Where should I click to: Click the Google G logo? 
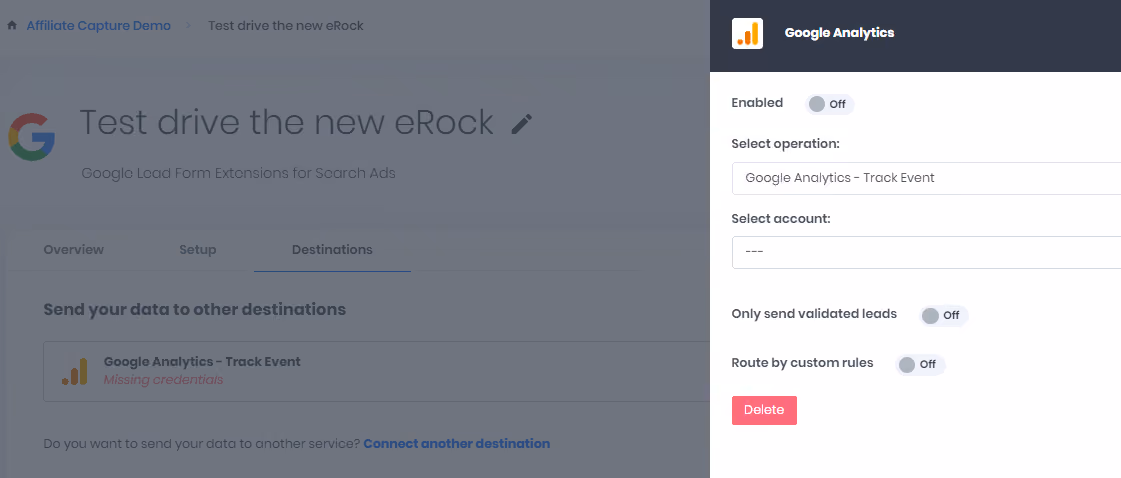pos(31,136)
